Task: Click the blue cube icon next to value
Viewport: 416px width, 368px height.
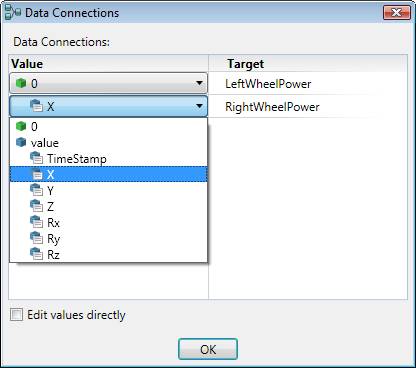Action: pos(21,142)
